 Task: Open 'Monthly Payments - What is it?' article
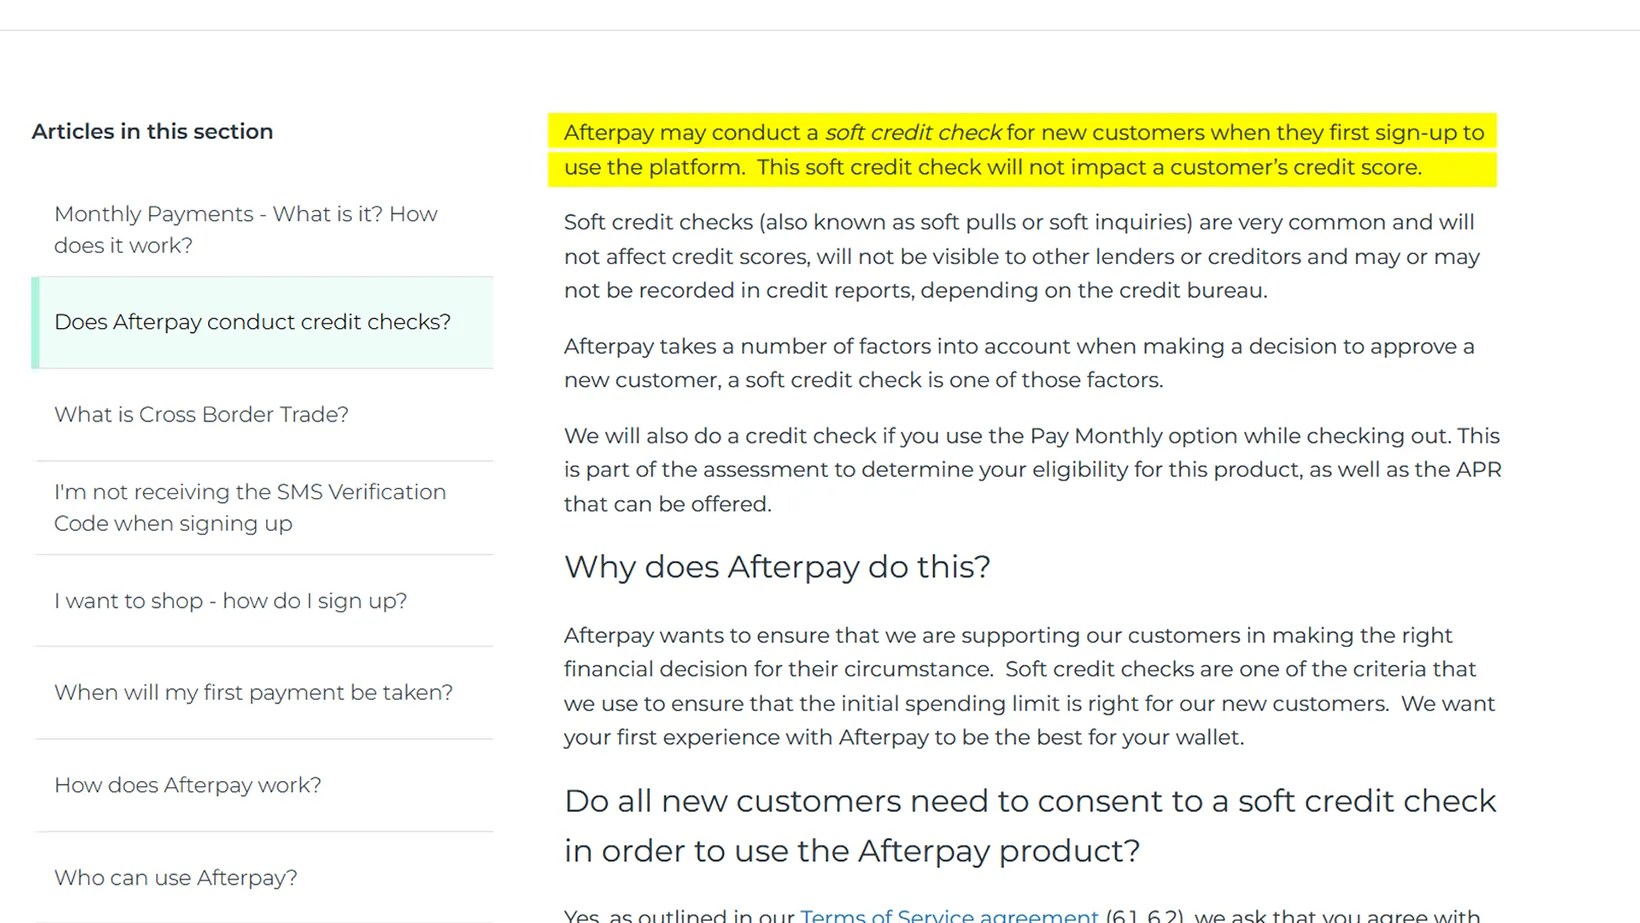[x=246, y=229]
